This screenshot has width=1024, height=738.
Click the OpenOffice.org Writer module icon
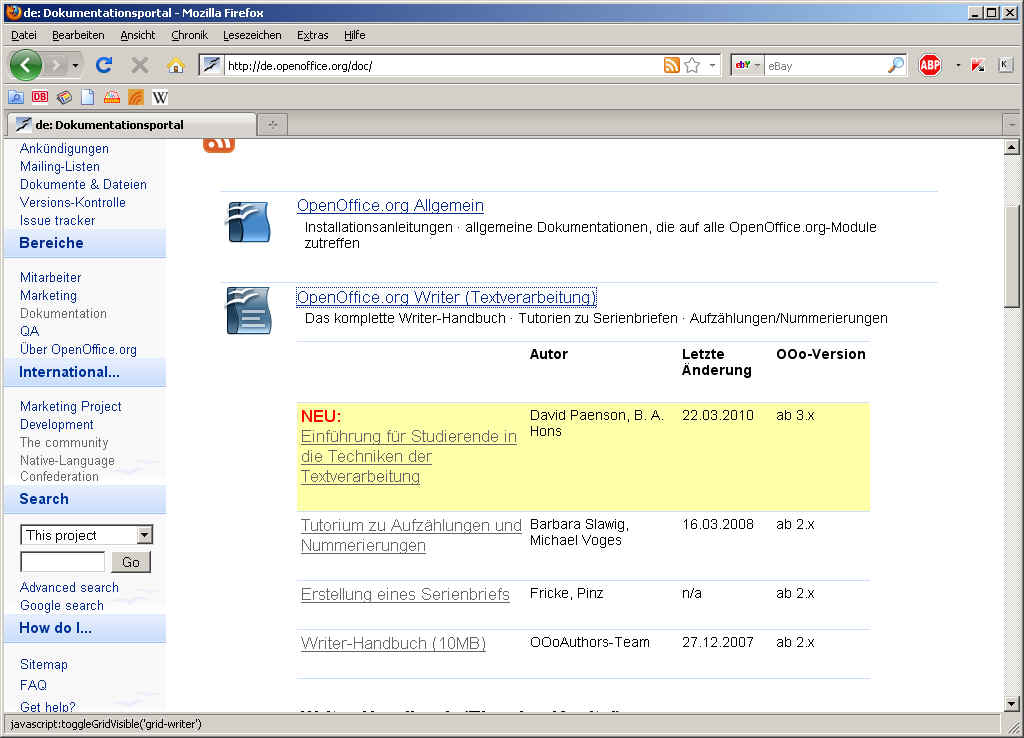coord(248,311)
